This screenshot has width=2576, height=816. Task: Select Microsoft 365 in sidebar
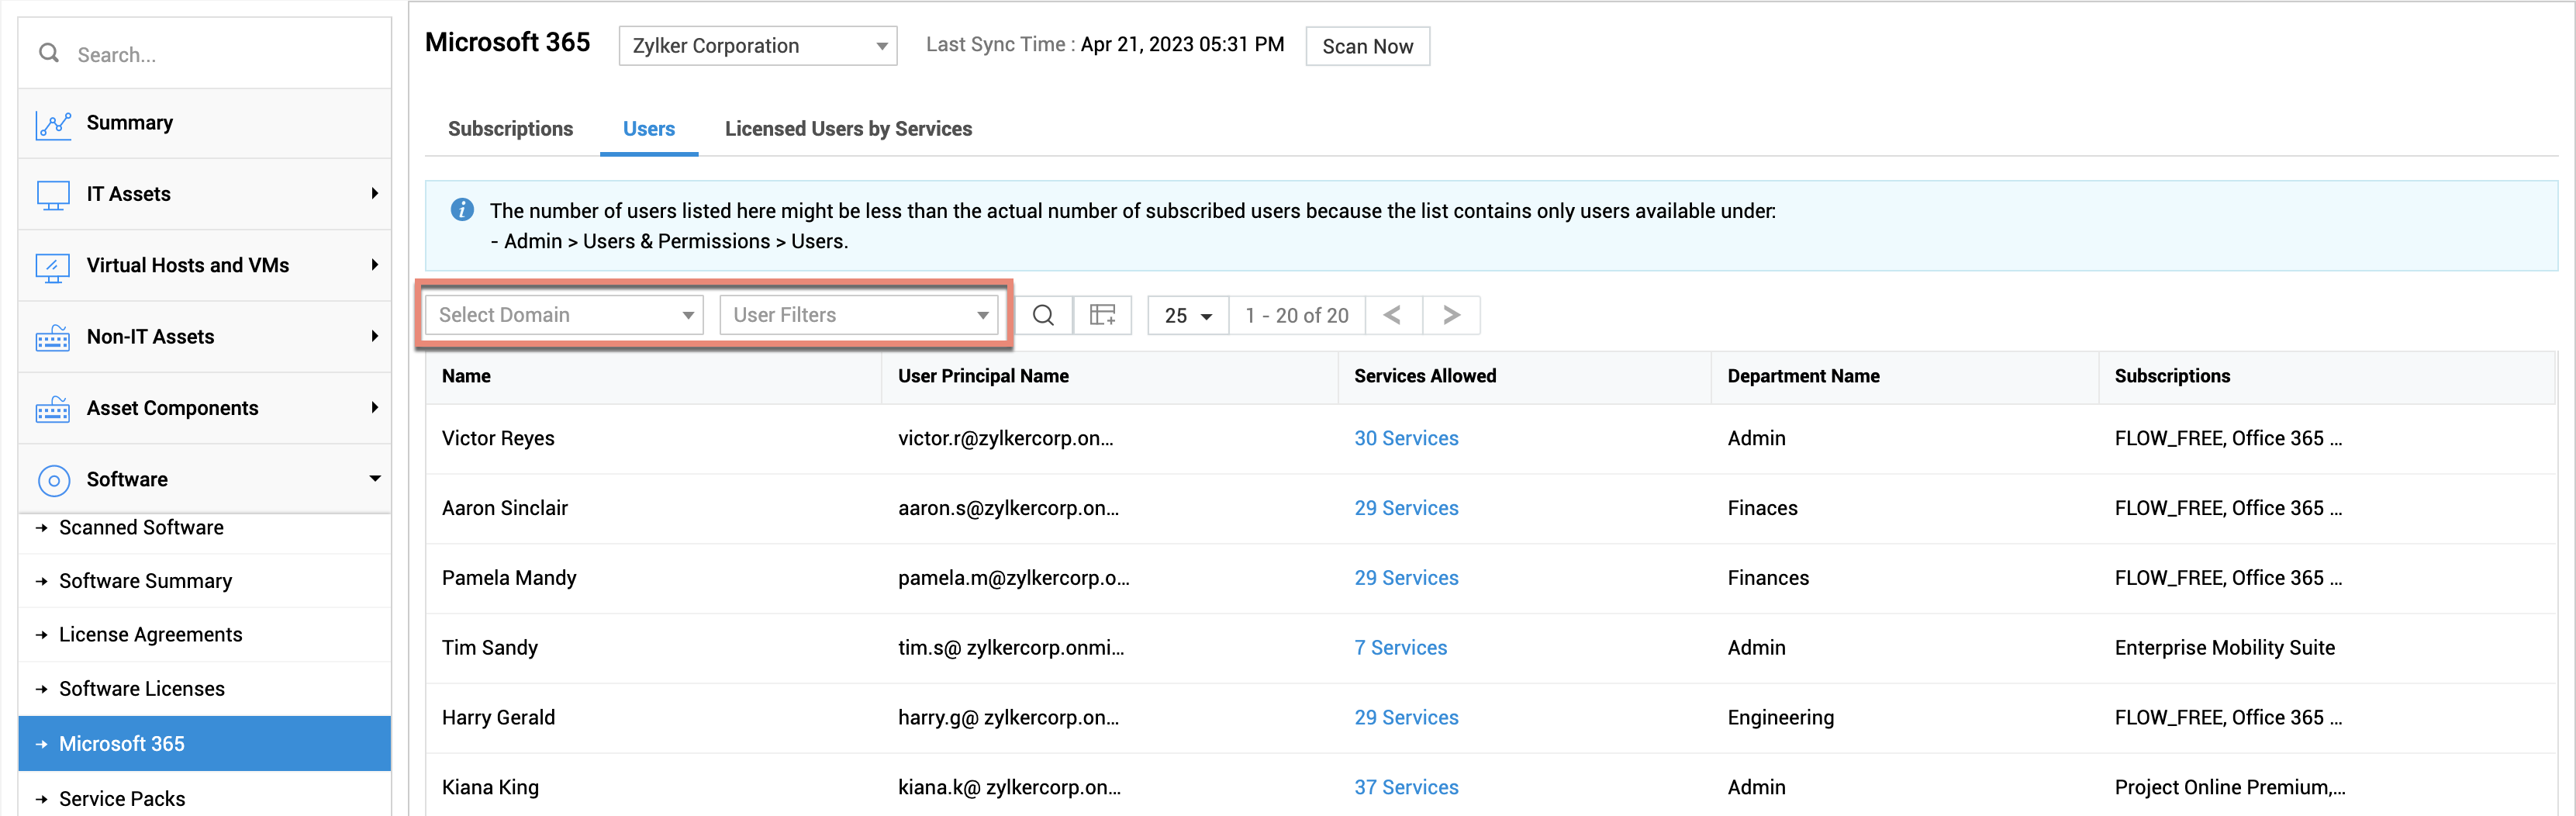pyautogui.click(x=204, y=744)
